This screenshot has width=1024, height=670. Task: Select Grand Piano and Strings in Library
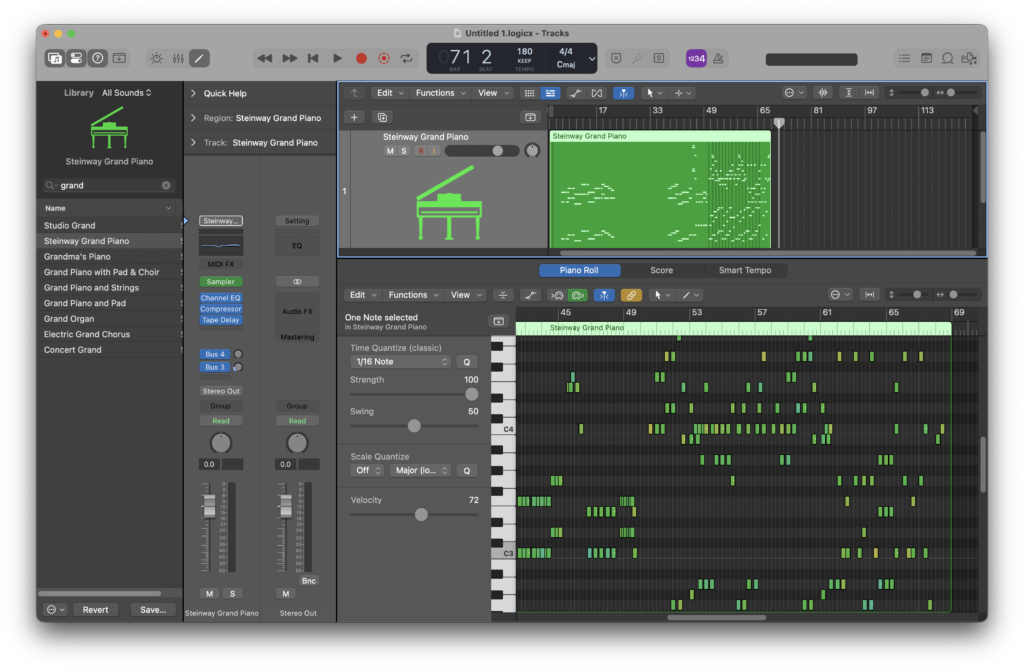coord(91,288)
